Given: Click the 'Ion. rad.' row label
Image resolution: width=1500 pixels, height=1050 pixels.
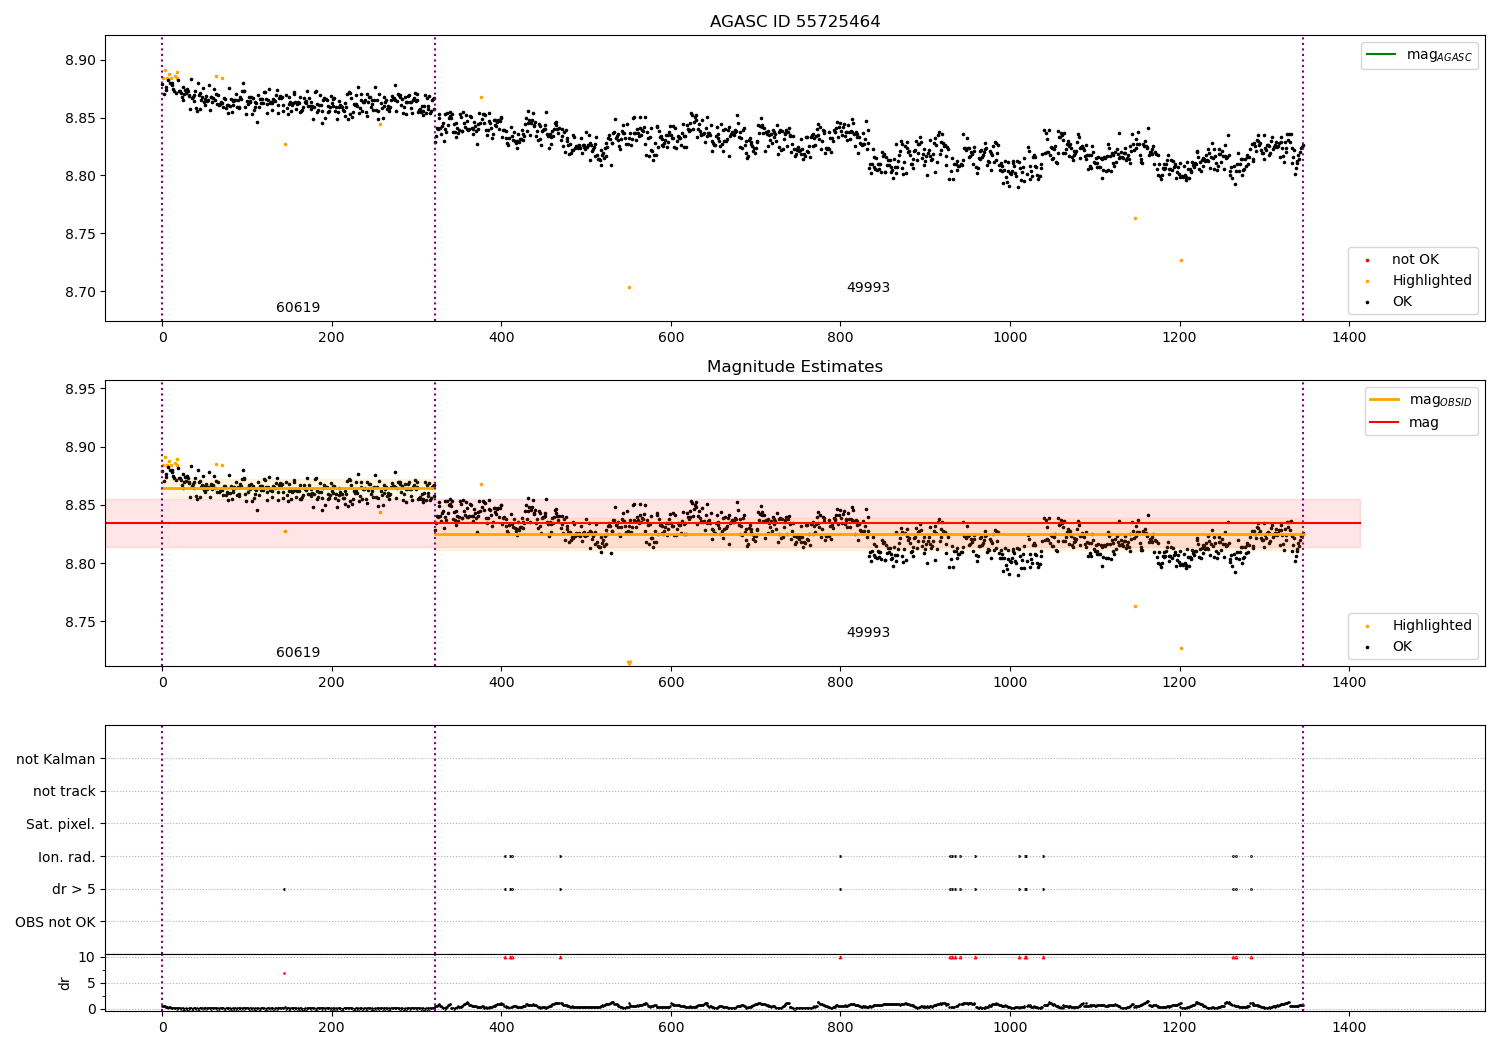Looking at the screenshot, I should [67, 857].
